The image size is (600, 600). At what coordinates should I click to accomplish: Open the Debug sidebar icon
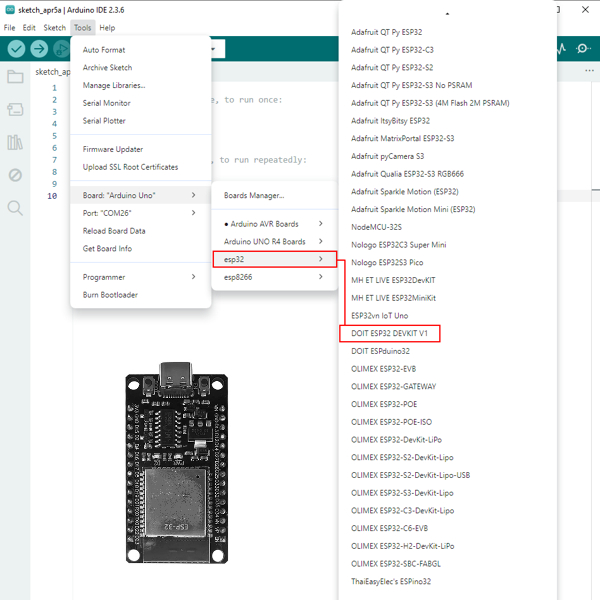[15, 175]
